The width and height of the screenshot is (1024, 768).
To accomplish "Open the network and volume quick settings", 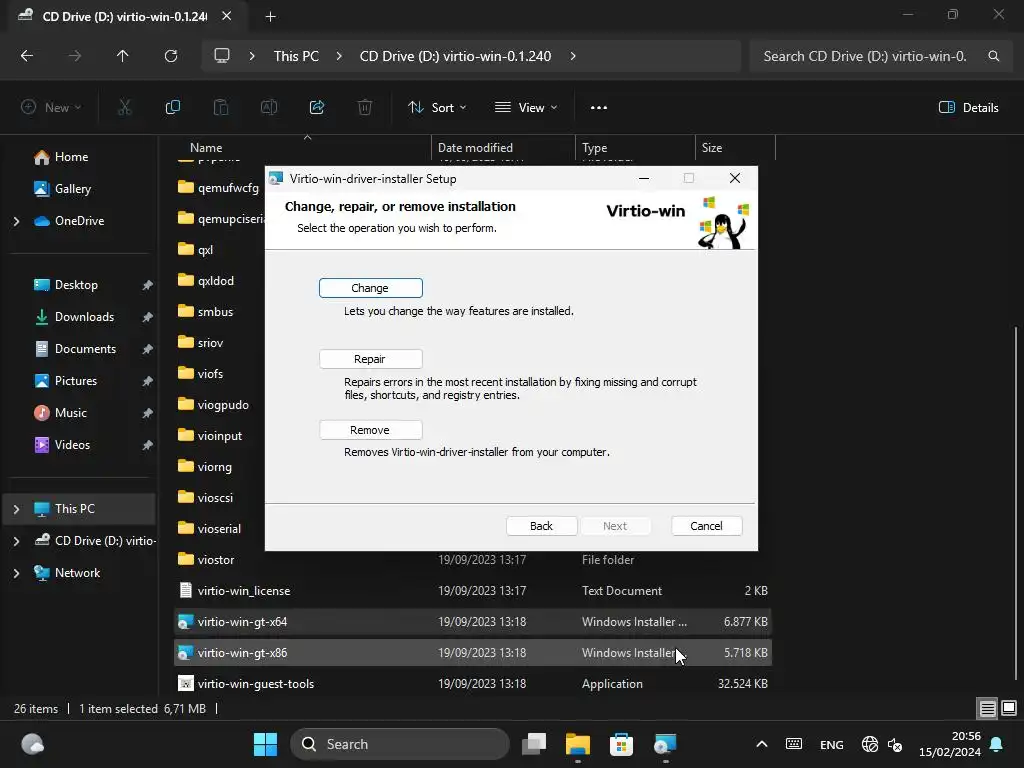I will [x=882, y=744].
